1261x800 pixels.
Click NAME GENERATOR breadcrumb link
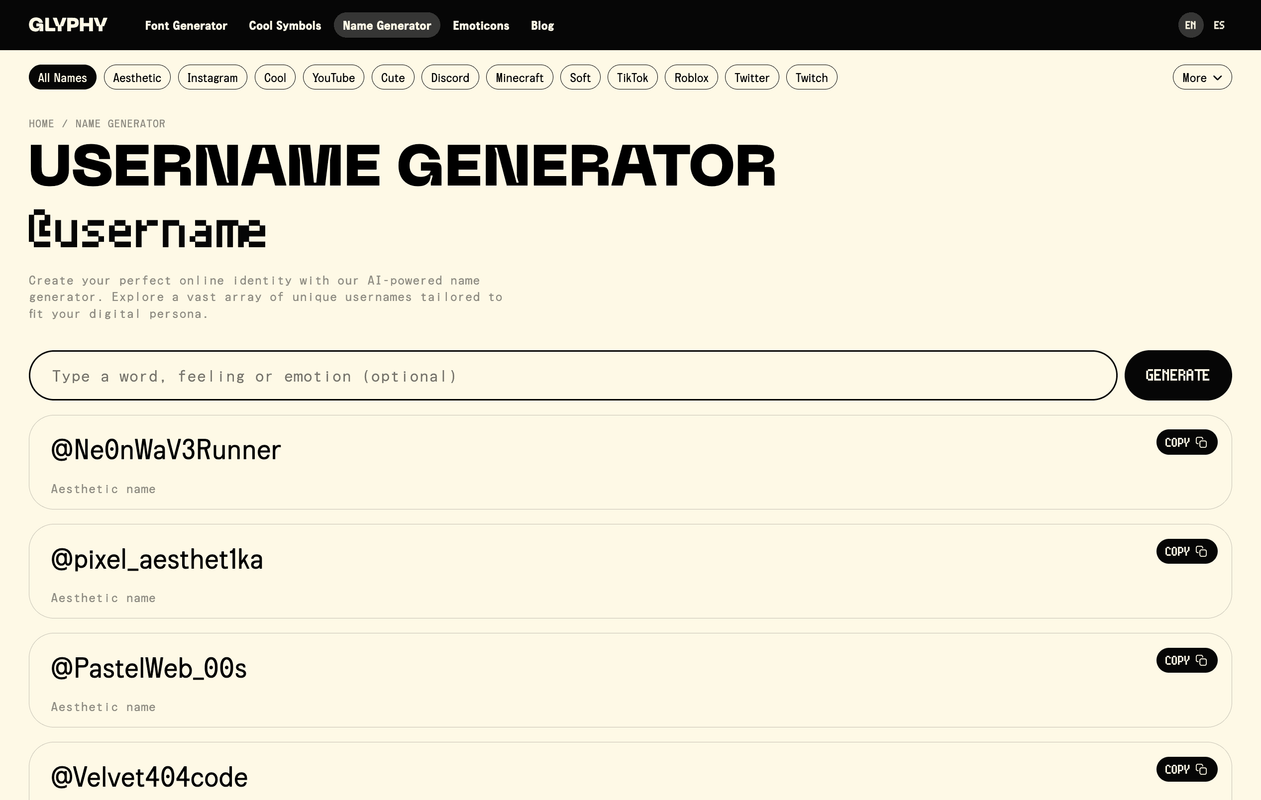point(120,124)
